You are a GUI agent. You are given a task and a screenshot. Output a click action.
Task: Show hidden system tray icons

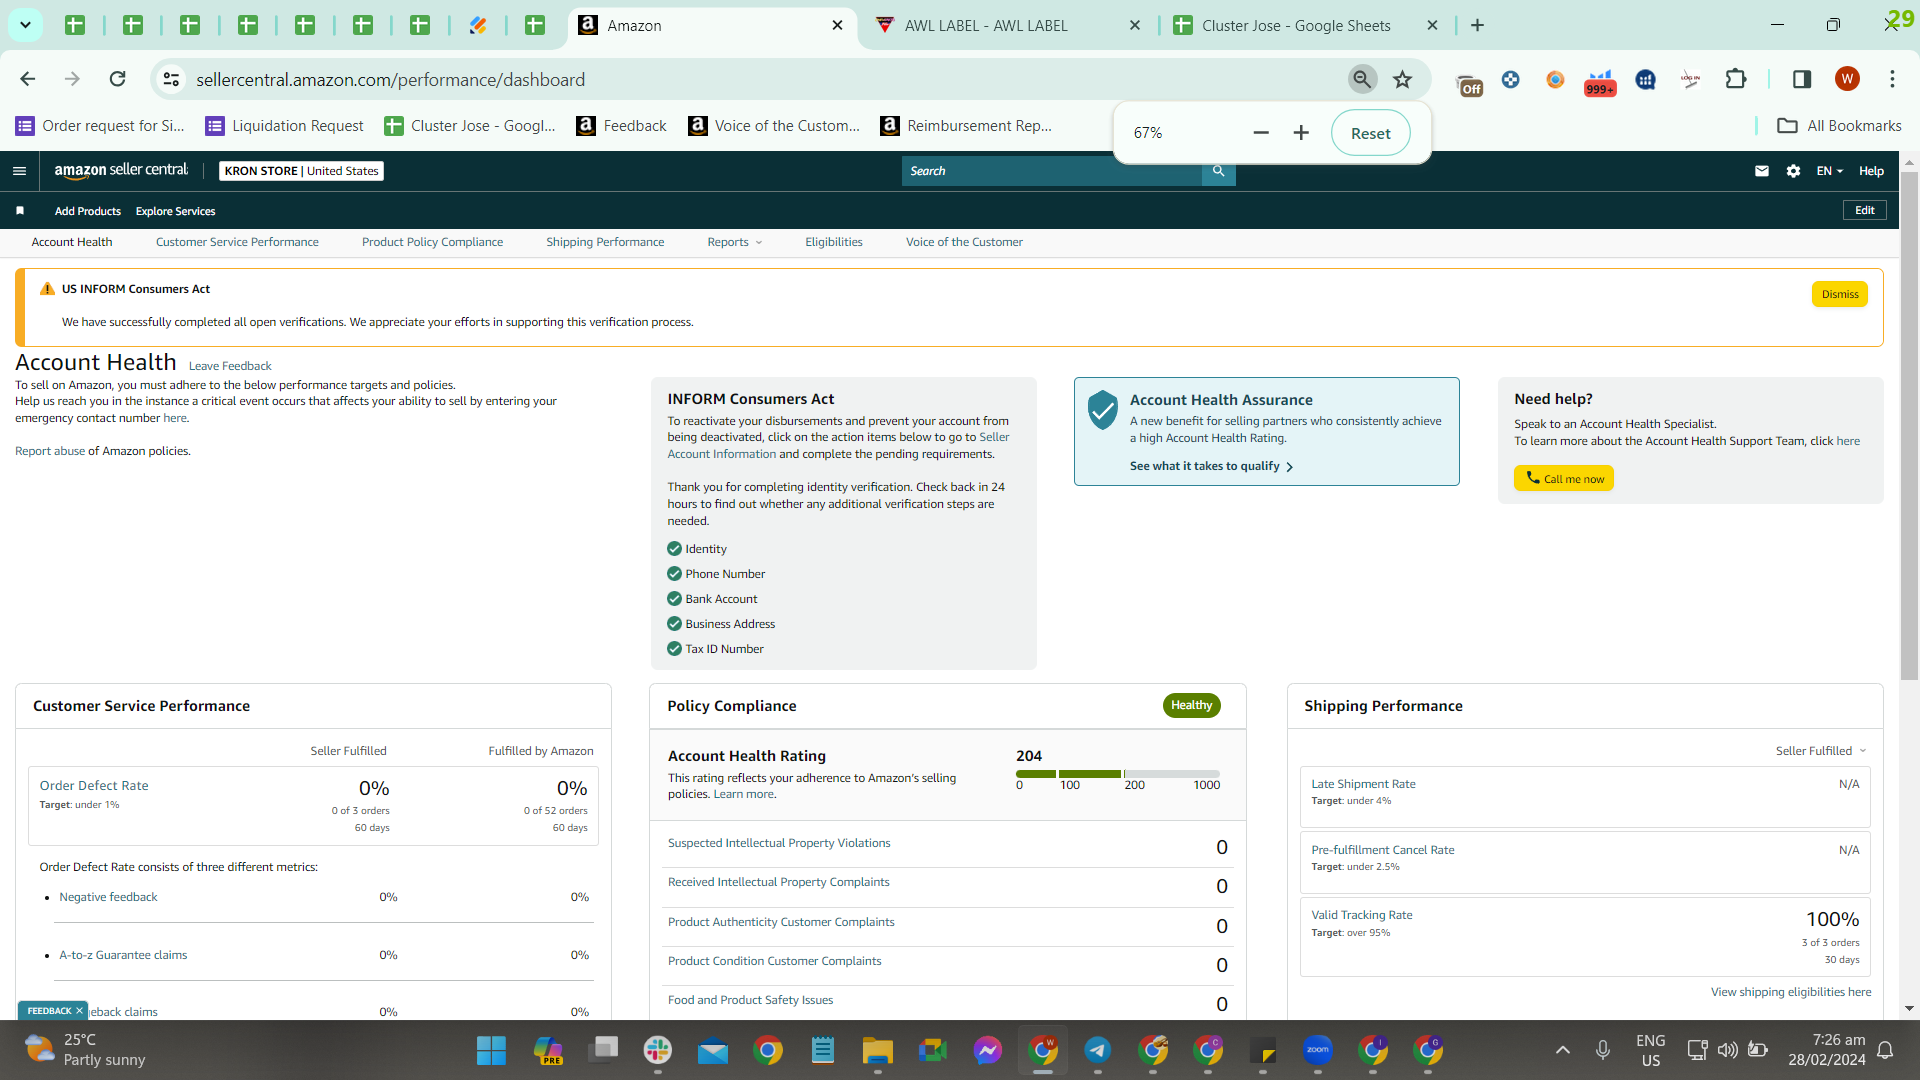pyautogui.click(x=1562, y=1050)
